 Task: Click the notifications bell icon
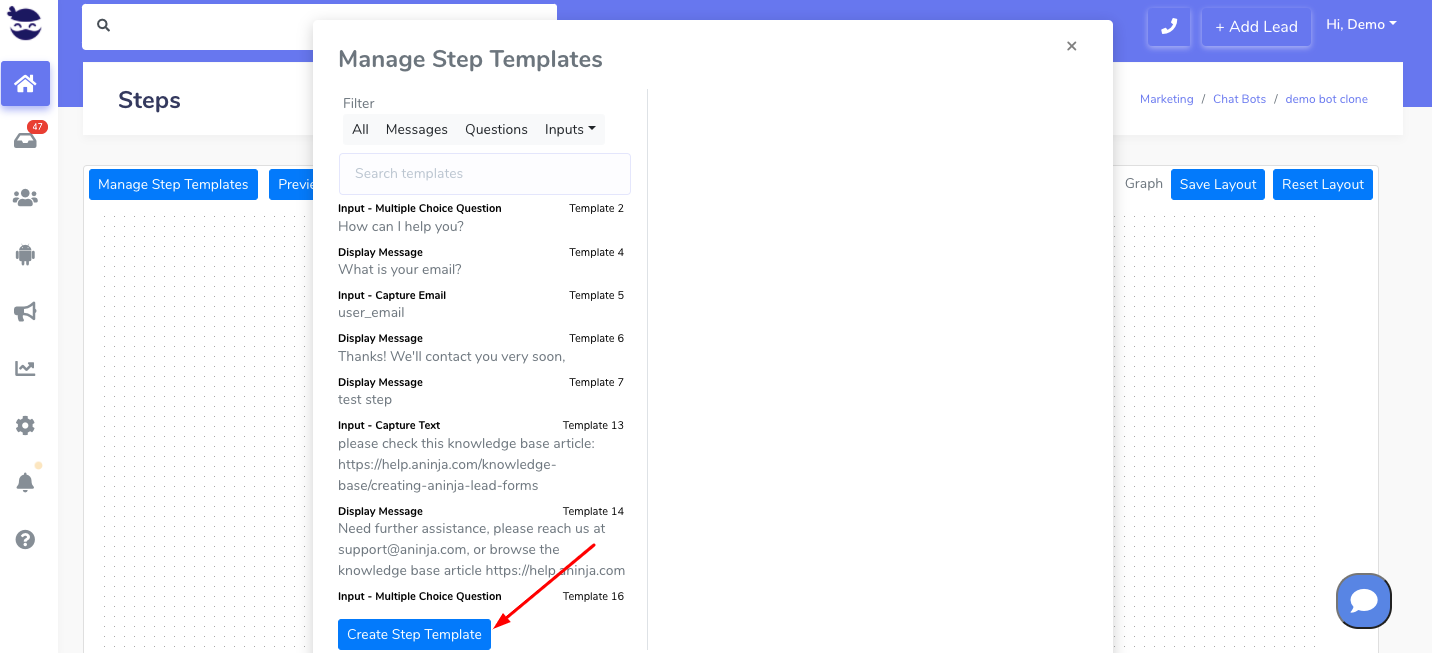click(x=26, y=483)
